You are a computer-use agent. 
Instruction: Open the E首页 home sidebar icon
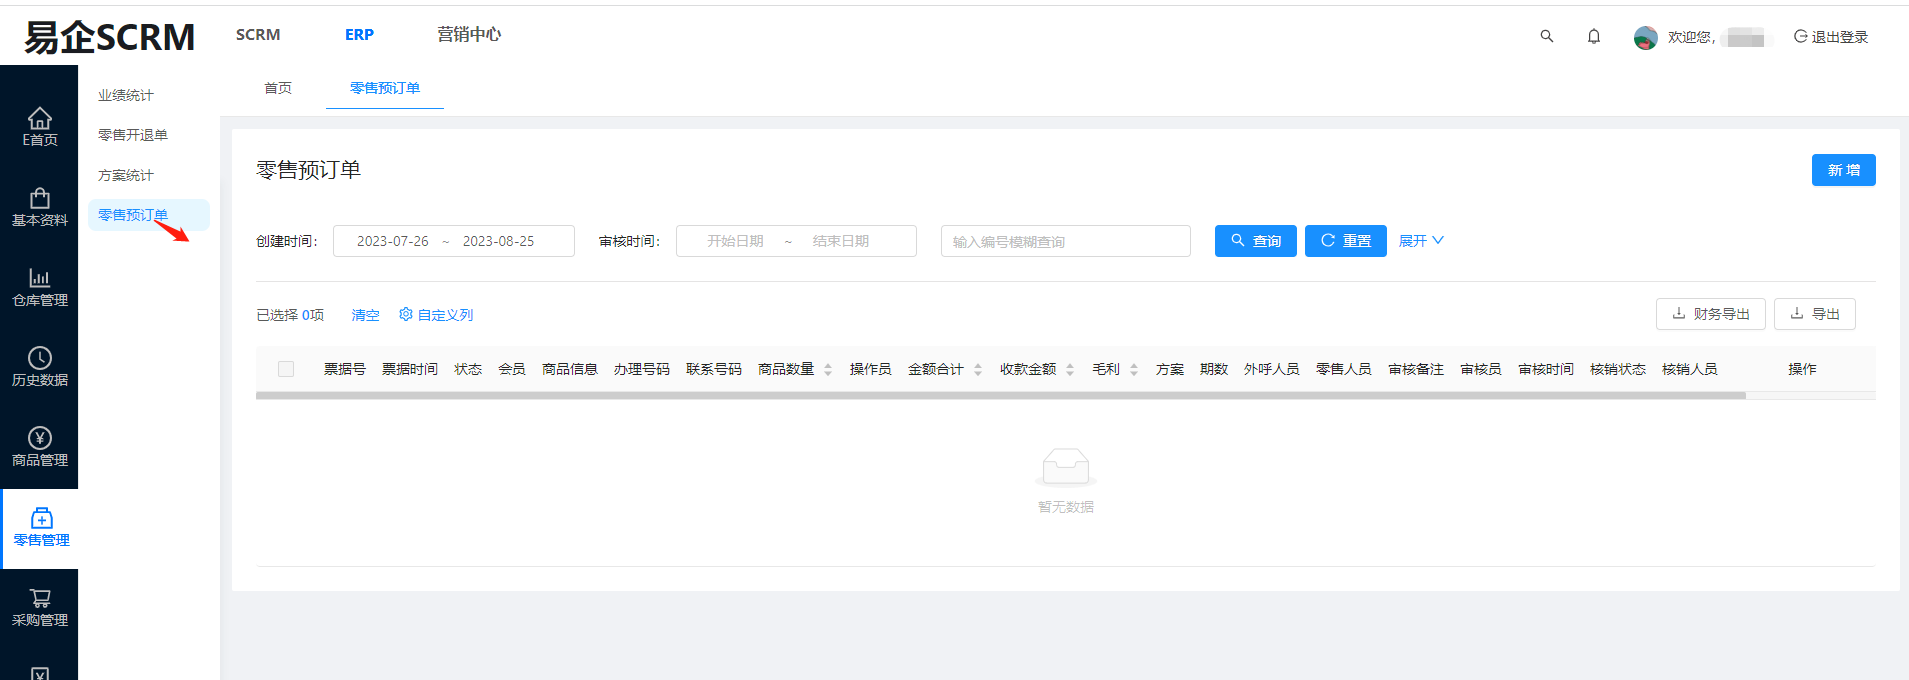click(x=39, y=127)
